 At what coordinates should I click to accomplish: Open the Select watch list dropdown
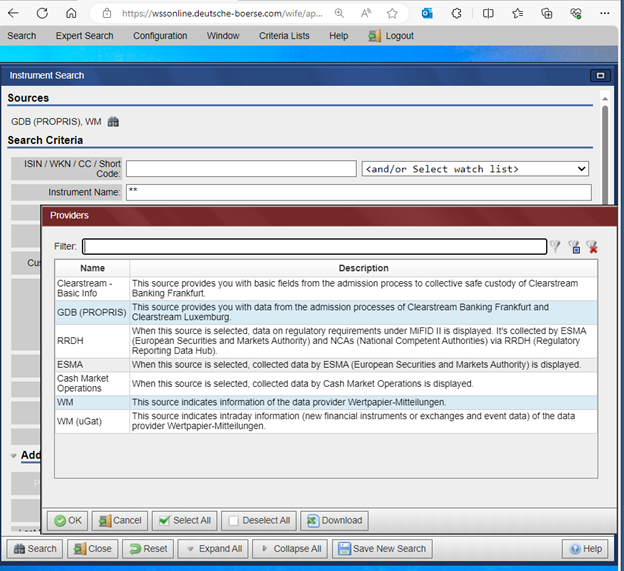point(475,169)
